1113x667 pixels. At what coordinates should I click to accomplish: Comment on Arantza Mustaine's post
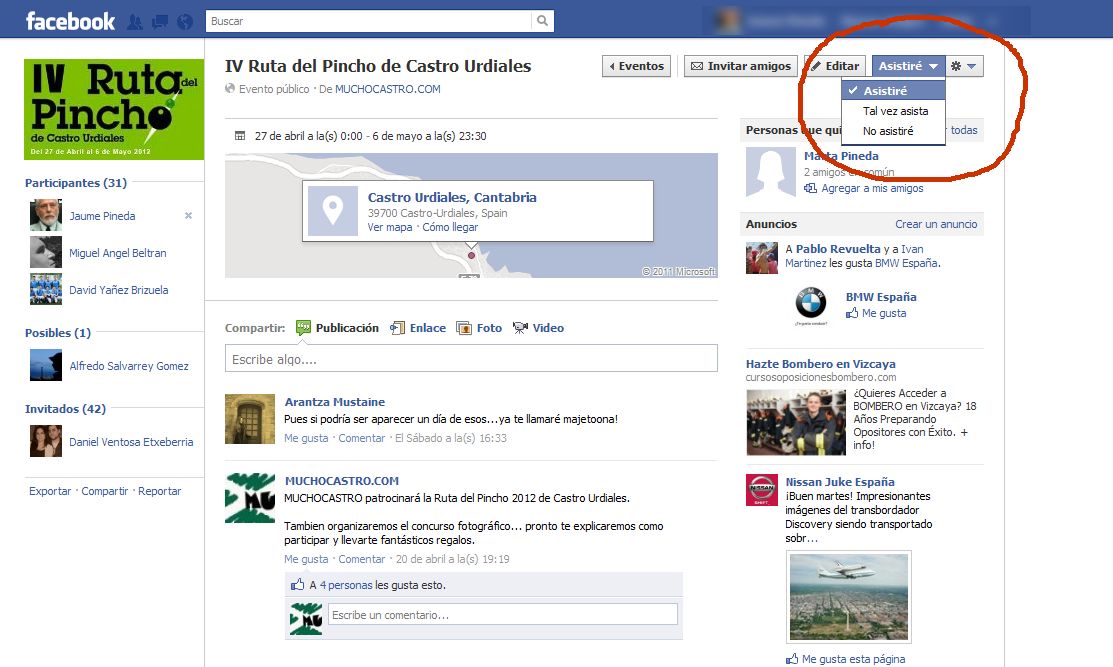(x=361, y=438)
